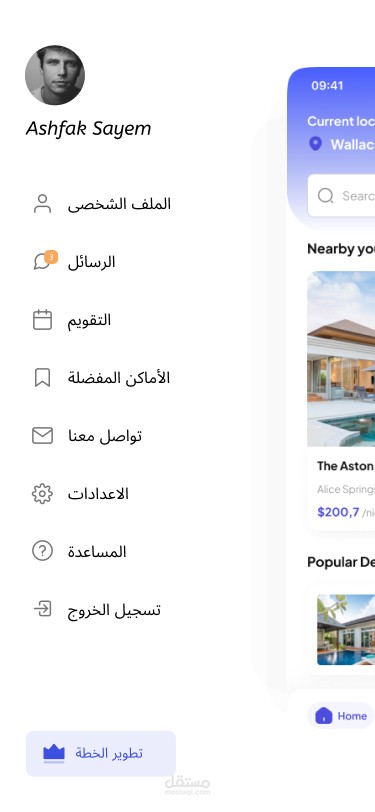The width and height of the screenshot is (375, 812).
Task: Click the envelope icon beside تواصل معنا
Action: (42, 436)
